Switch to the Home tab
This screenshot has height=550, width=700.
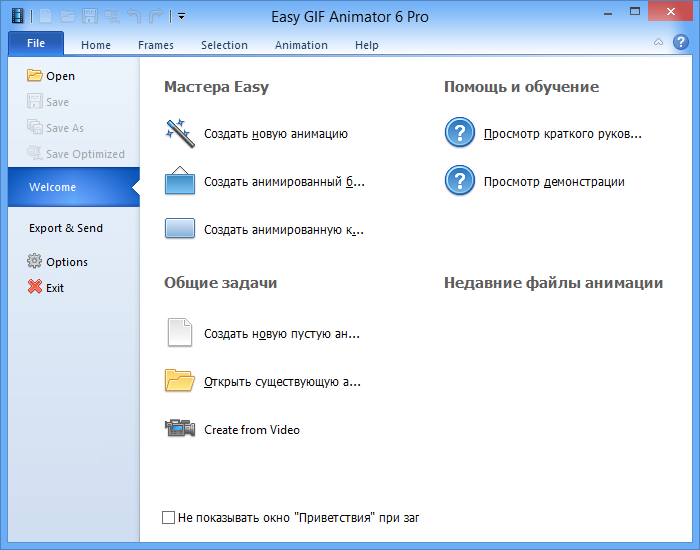click(x=96, y=45)
